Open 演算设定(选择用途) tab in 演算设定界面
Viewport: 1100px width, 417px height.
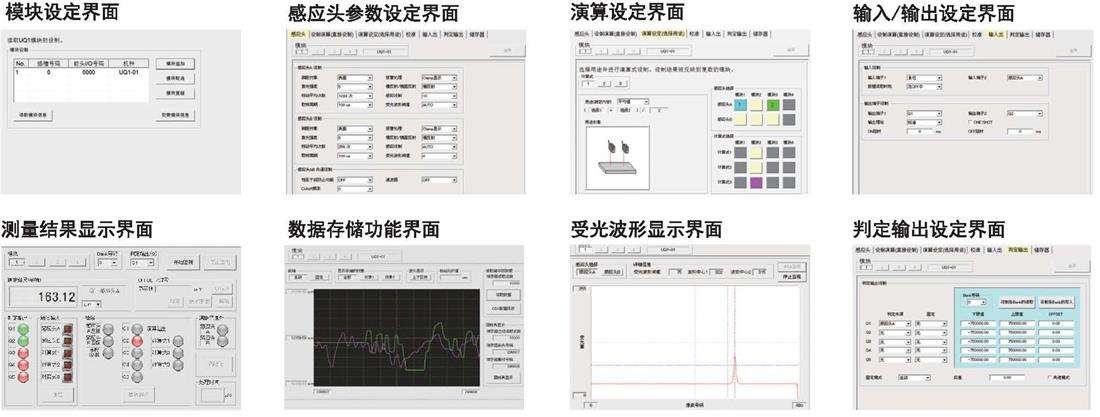pos(663,34)
